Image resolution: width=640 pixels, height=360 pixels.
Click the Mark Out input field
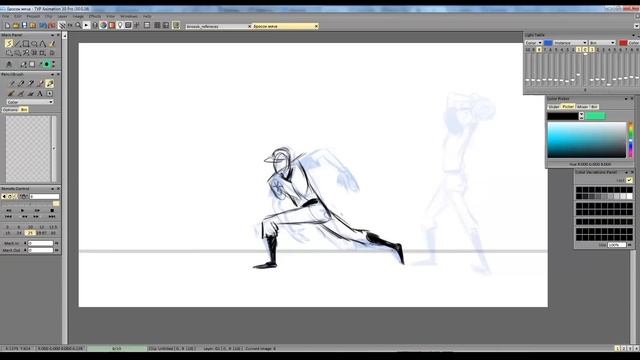click(x=40, y=250)
